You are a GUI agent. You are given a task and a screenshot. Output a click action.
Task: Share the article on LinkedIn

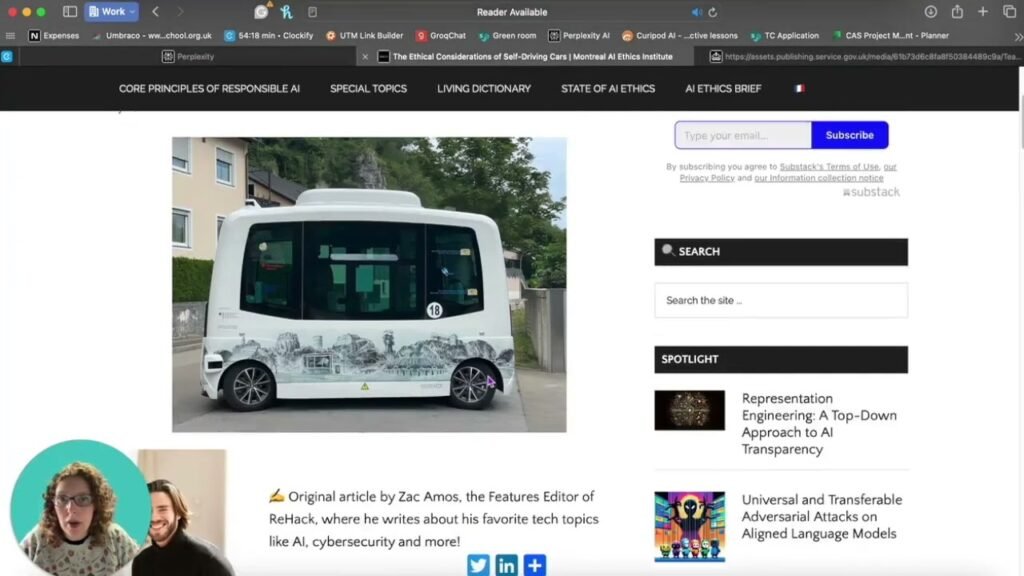click(506, 565)
